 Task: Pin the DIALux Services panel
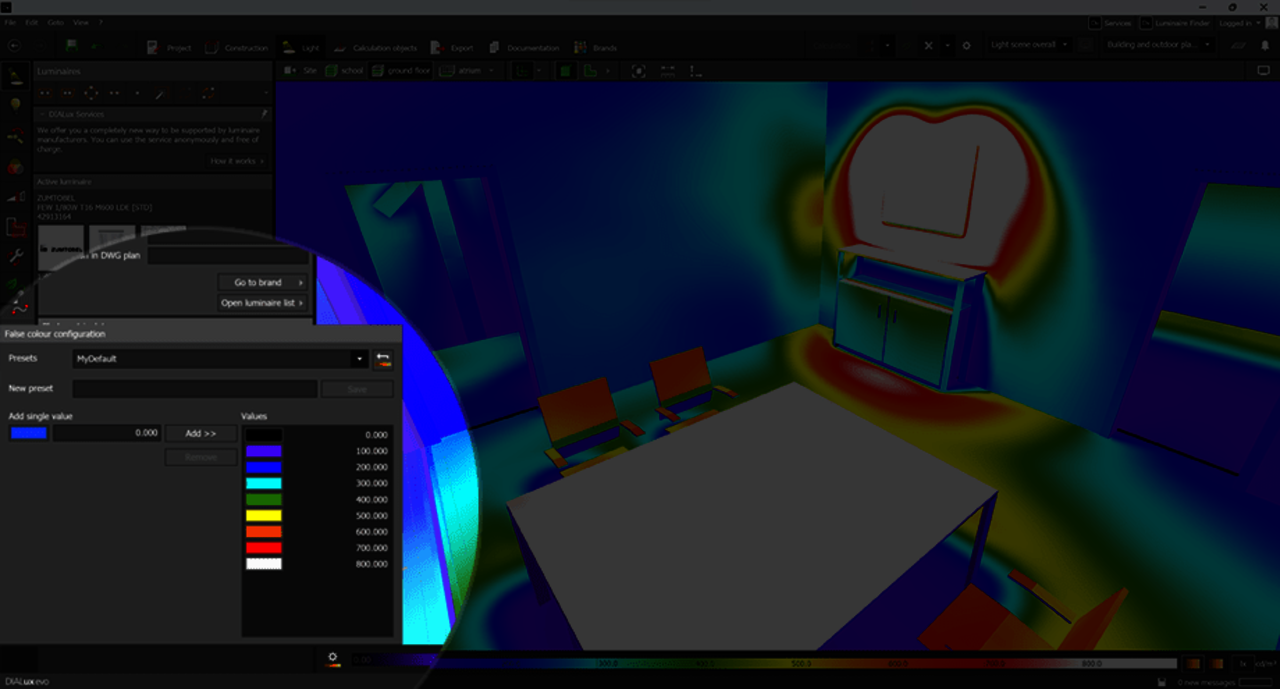click(264, 114)
